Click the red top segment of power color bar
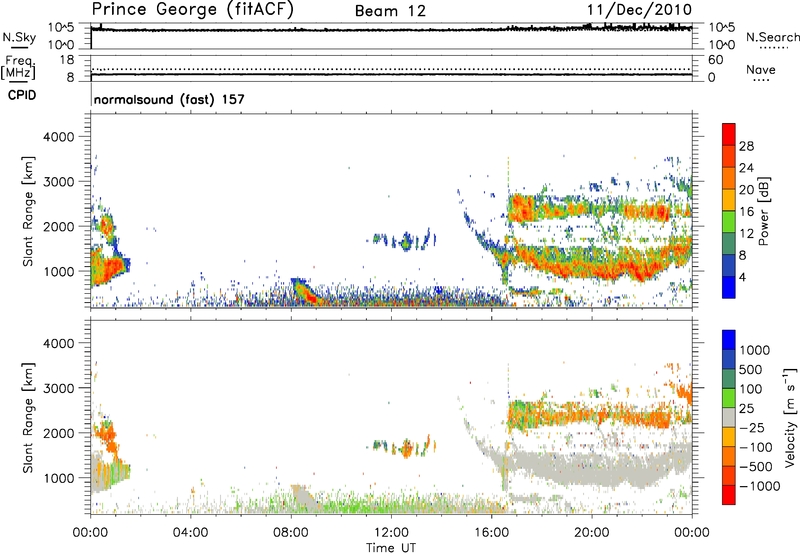This screenshot has height=554, width=800. [x=729, y=134]
